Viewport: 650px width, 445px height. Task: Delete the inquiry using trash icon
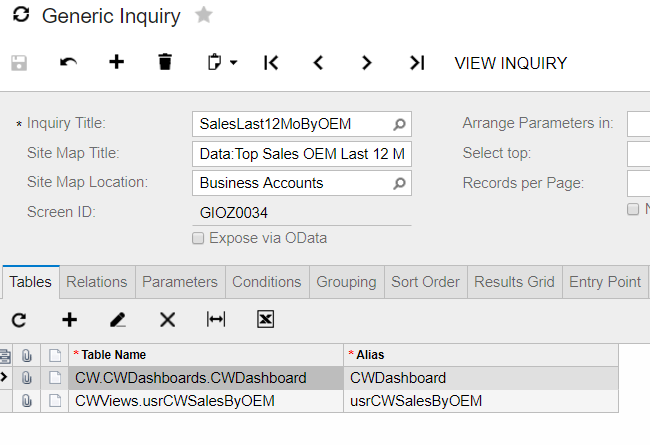pos(165,62)
